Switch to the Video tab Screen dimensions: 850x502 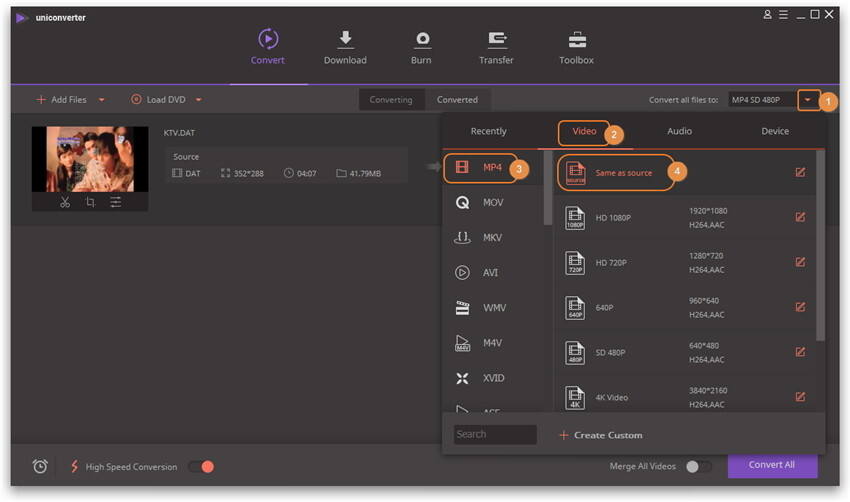click(x=584, y=132)
